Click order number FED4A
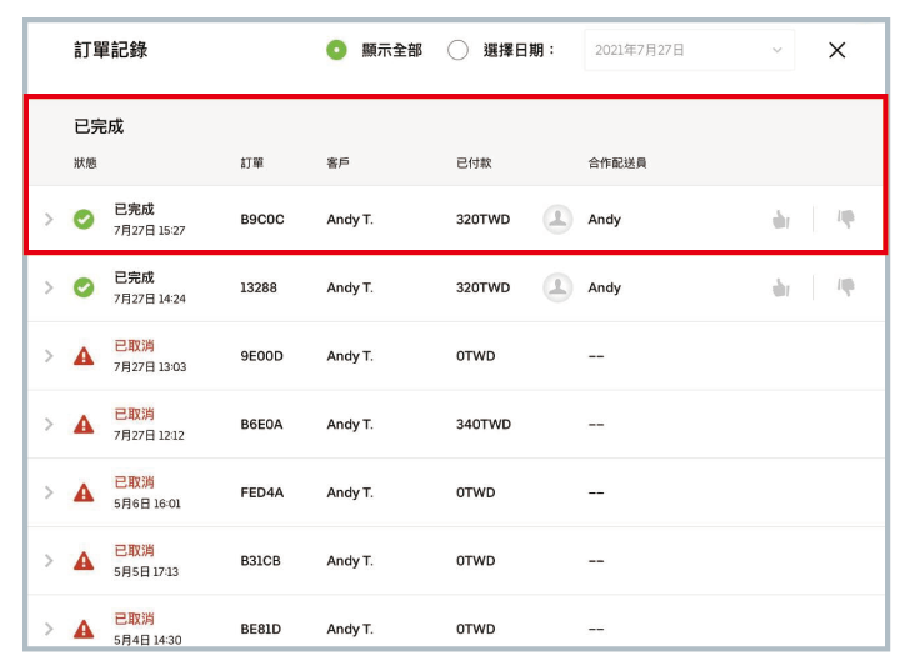Viewport: 906px width, 665px height. point(262,492)
